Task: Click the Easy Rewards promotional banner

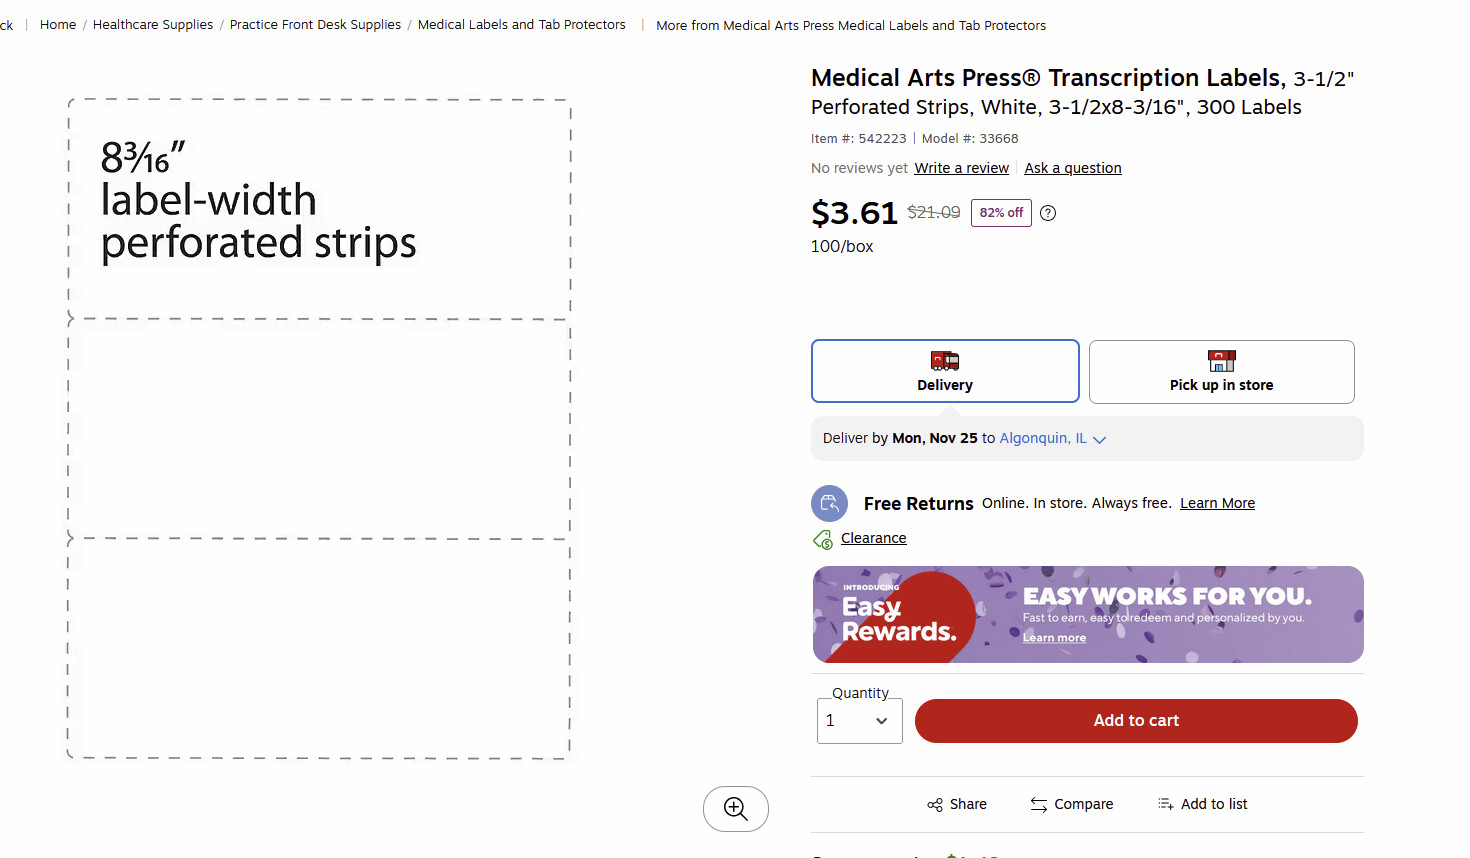Action: pyautogui.click(x=1088, y=615)
